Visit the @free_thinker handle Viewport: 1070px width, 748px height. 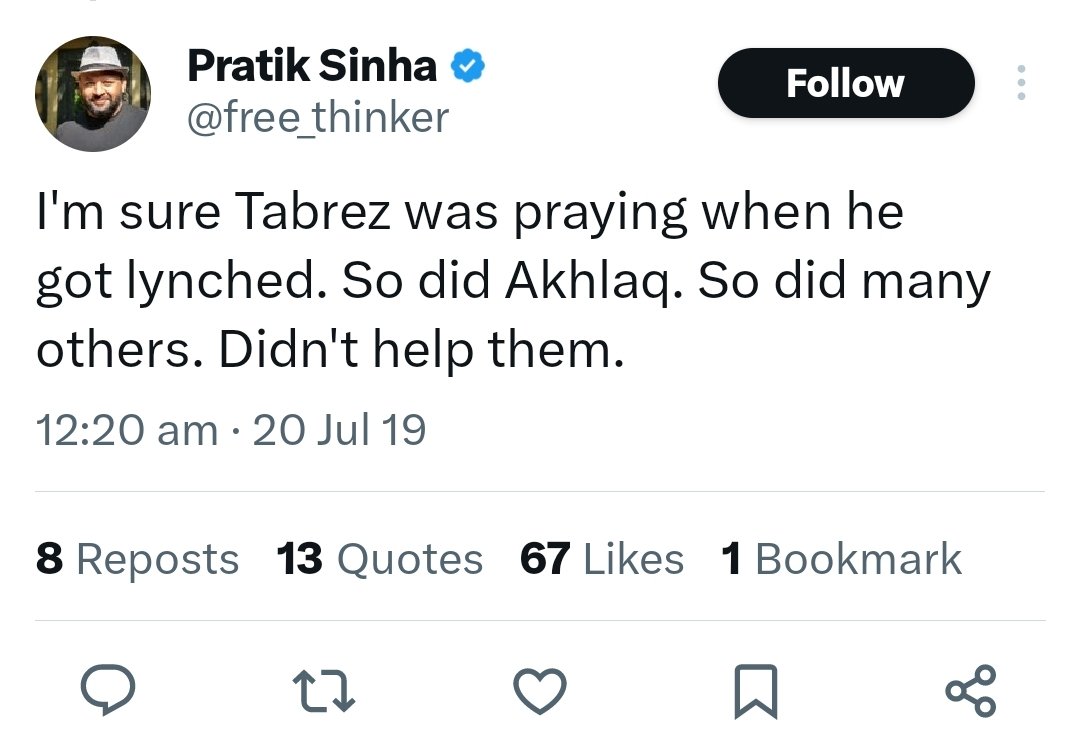pyautogui.click(x=317, y=117)
